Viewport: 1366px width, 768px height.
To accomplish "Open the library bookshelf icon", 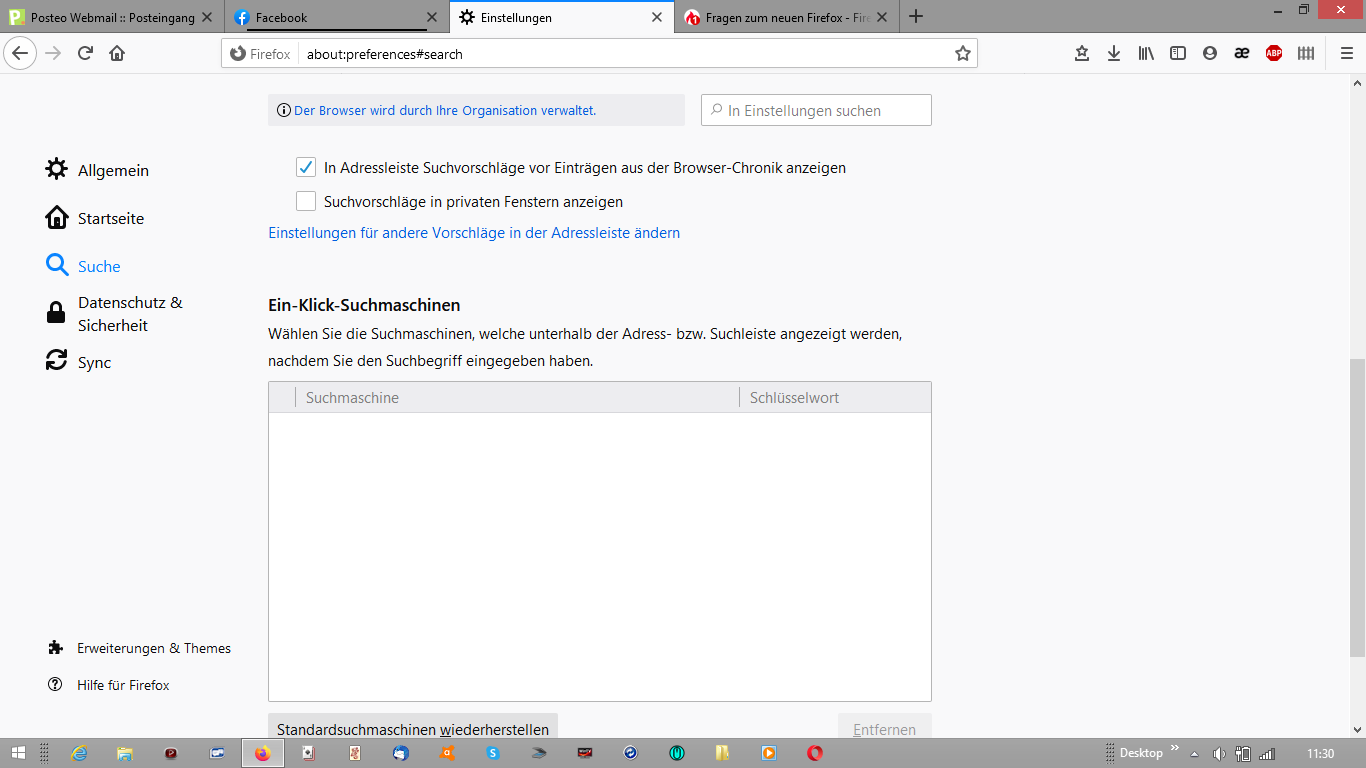I will tap(1146, 54).
